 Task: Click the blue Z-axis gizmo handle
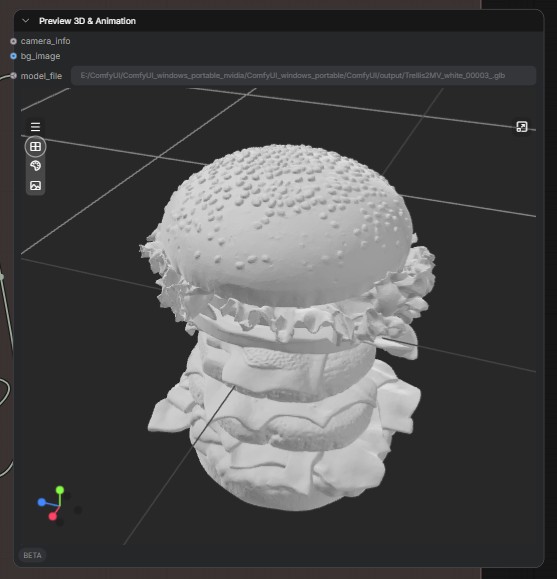42,502
